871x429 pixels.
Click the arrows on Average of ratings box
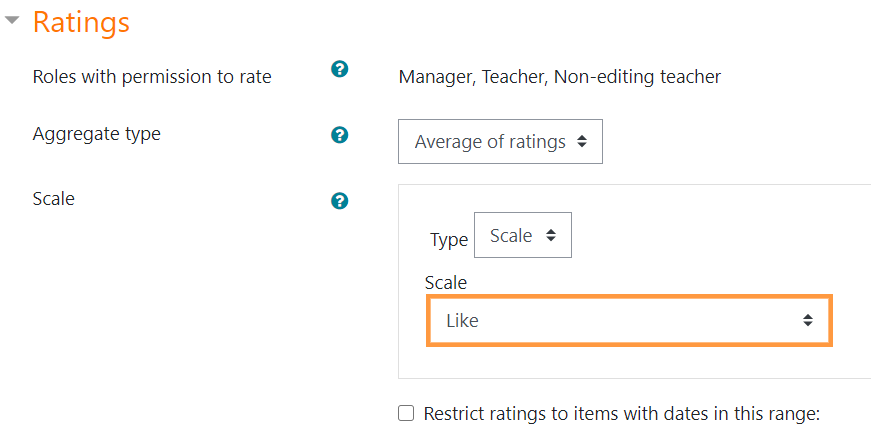click(582, 142)
